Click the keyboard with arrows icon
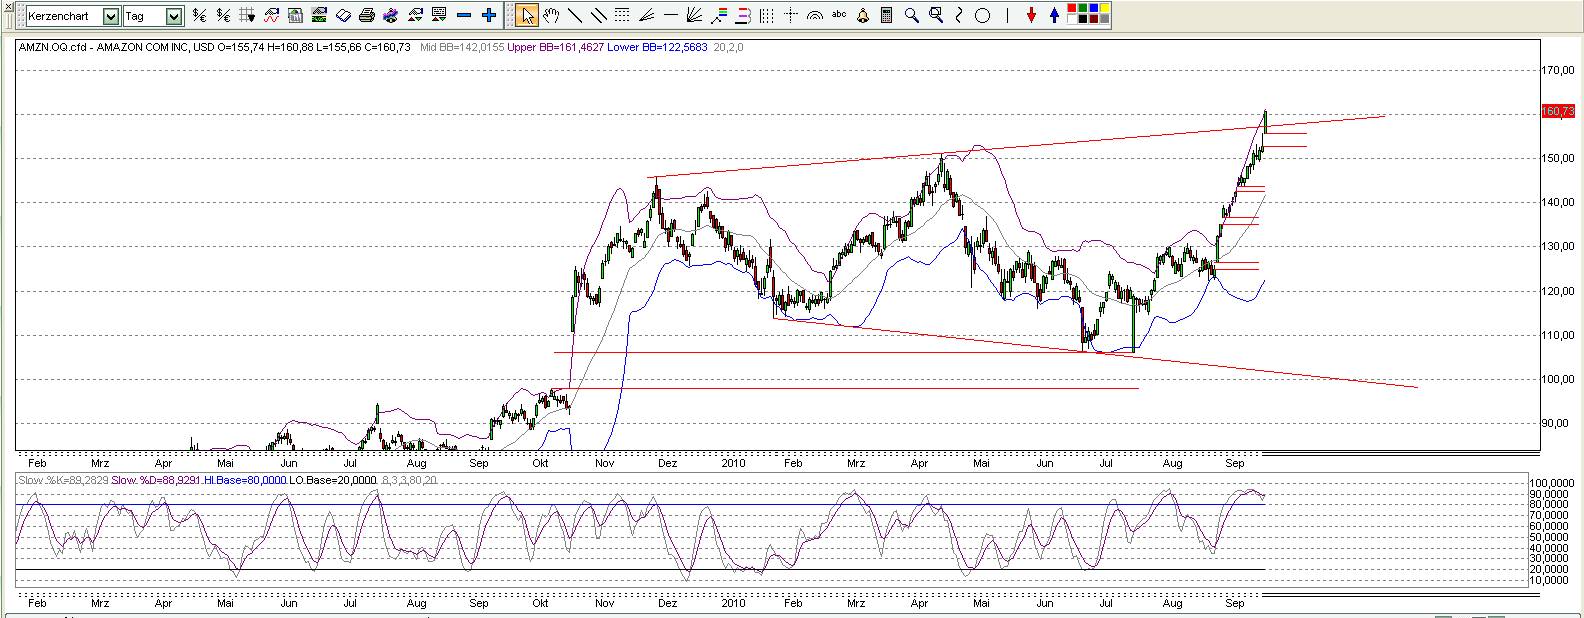The image size is (1584, 618). tap(438, 15)
